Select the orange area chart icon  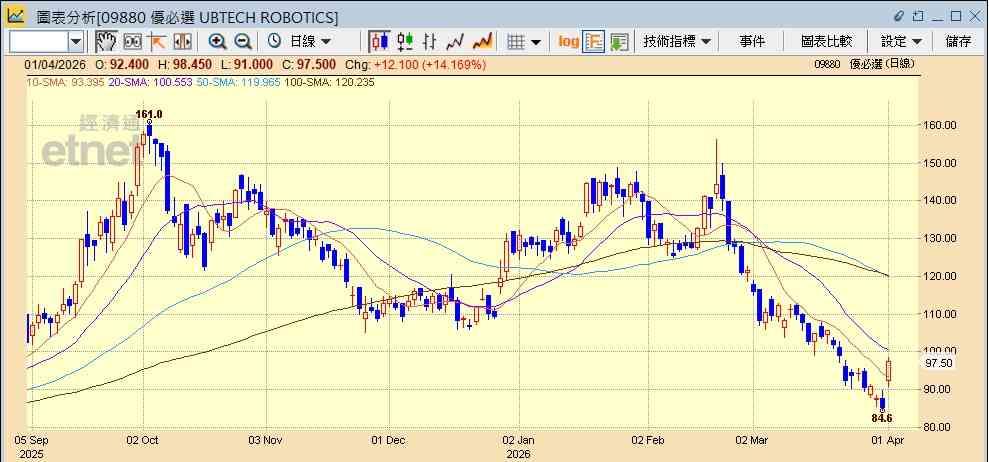pos(482,42)
